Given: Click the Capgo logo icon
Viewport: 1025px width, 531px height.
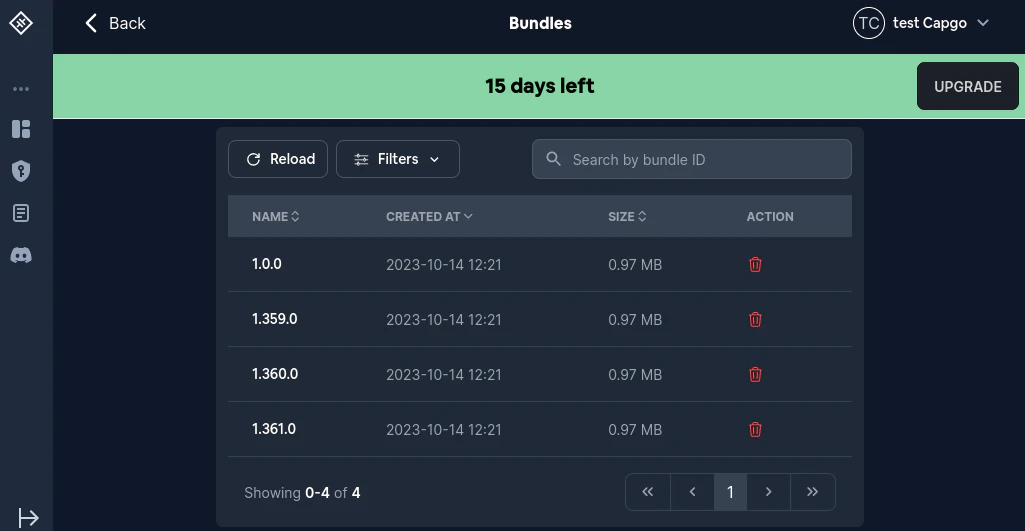Looking at the screenshot, I should click(x=21, y=22).
